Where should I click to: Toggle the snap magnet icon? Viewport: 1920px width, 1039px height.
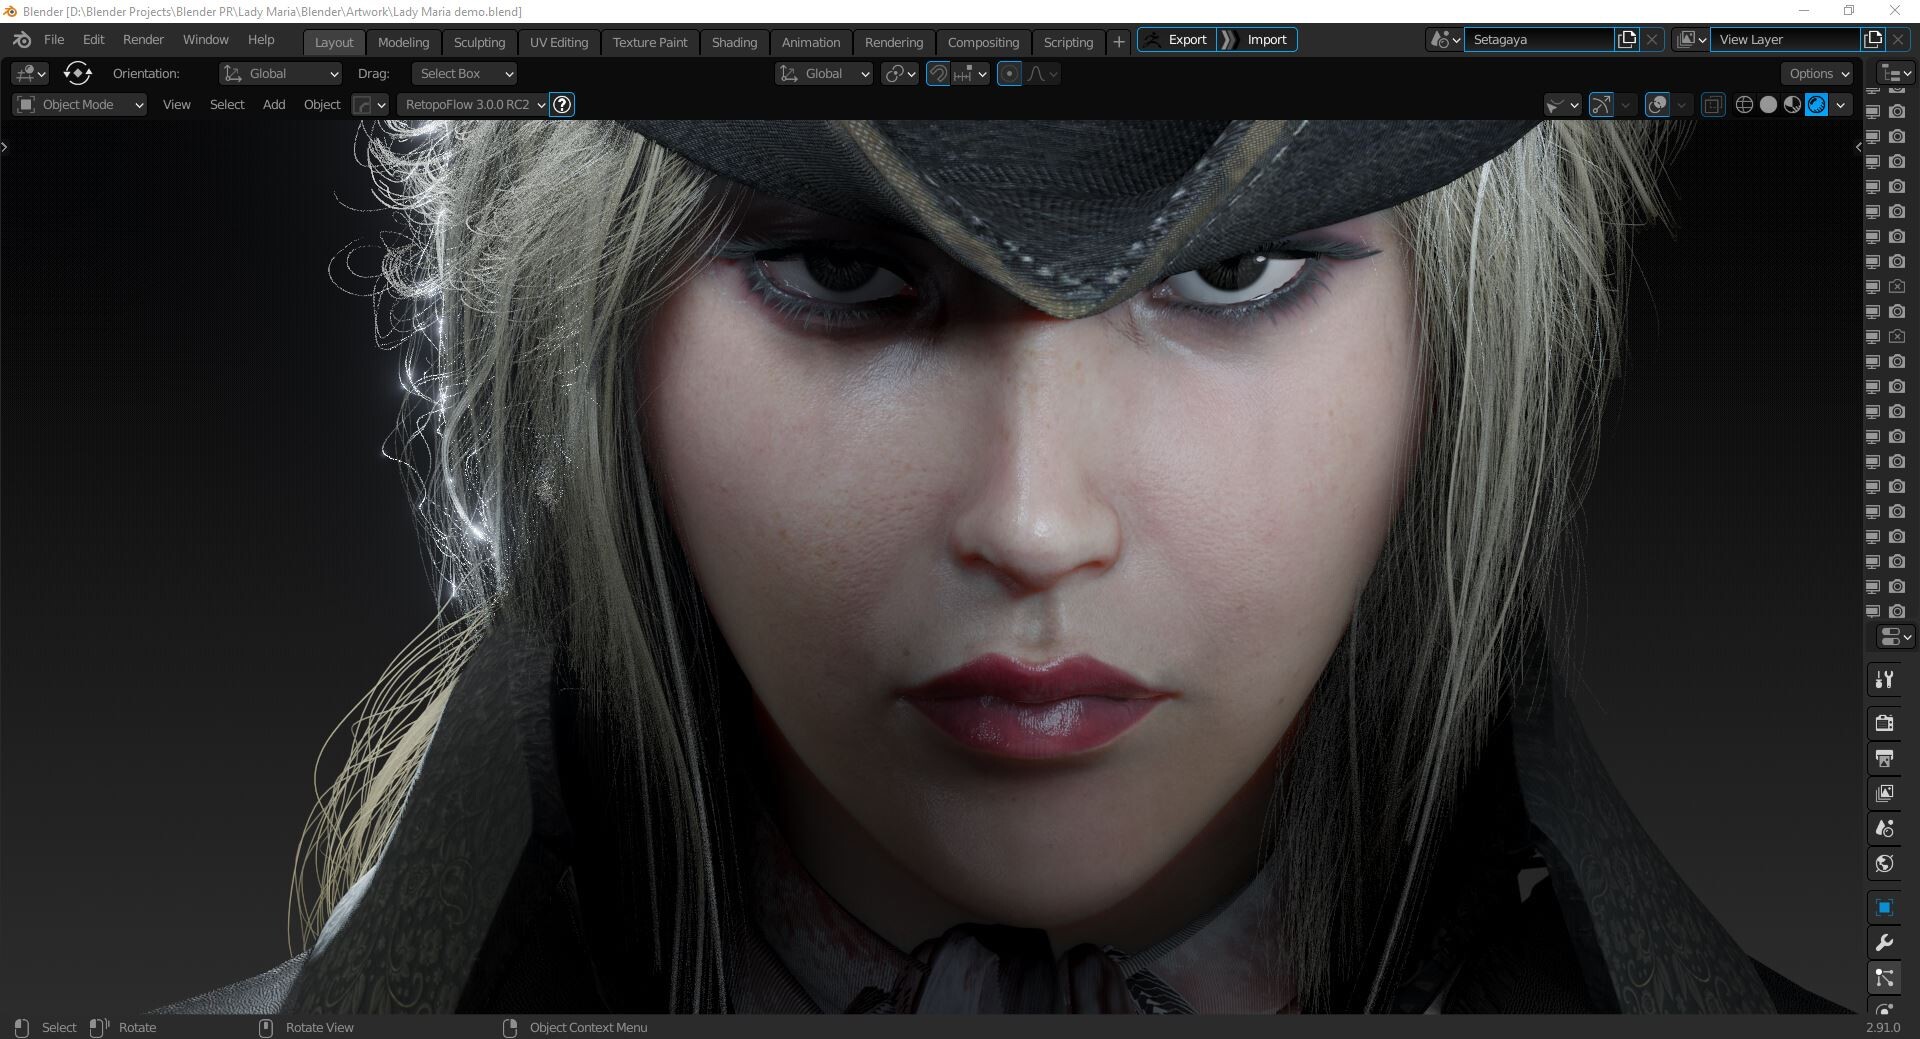click(938, 74)
